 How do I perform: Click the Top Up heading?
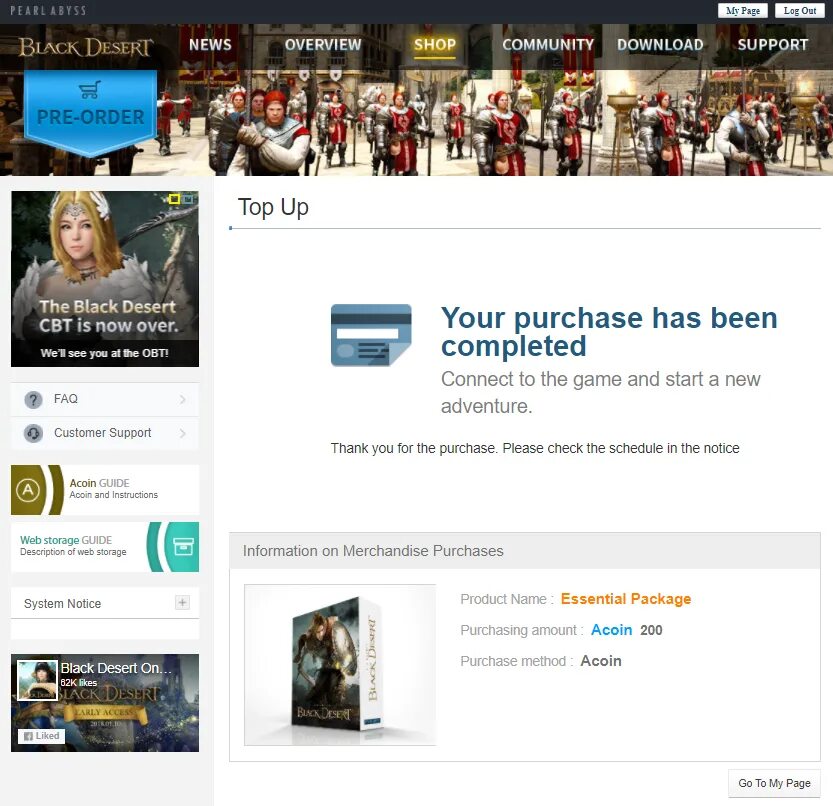point(273,207)
